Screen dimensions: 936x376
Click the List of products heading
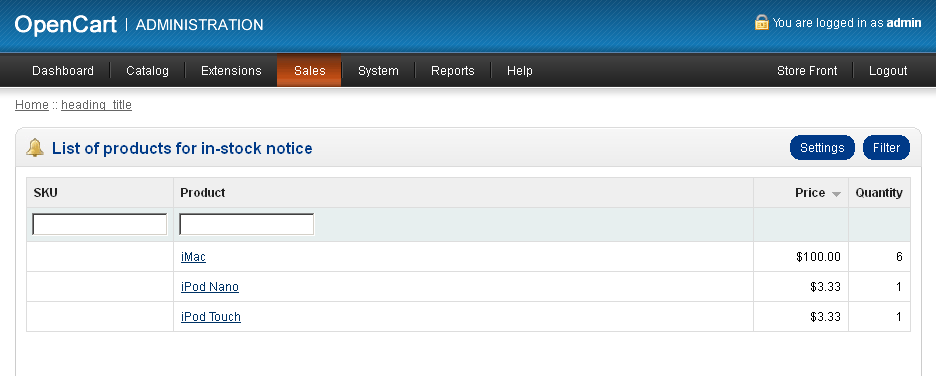[182, 148]
